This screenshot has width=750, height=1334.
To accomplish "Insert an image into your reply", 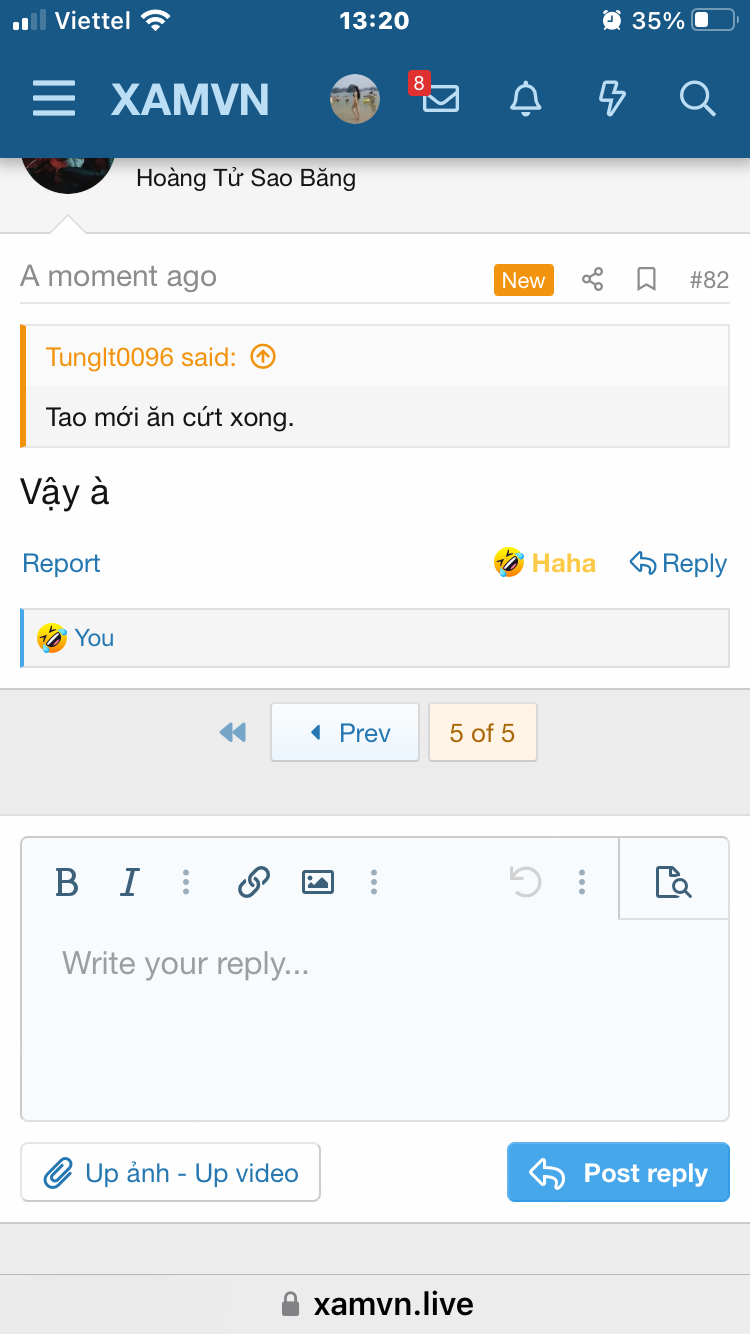I will (317, 881).
